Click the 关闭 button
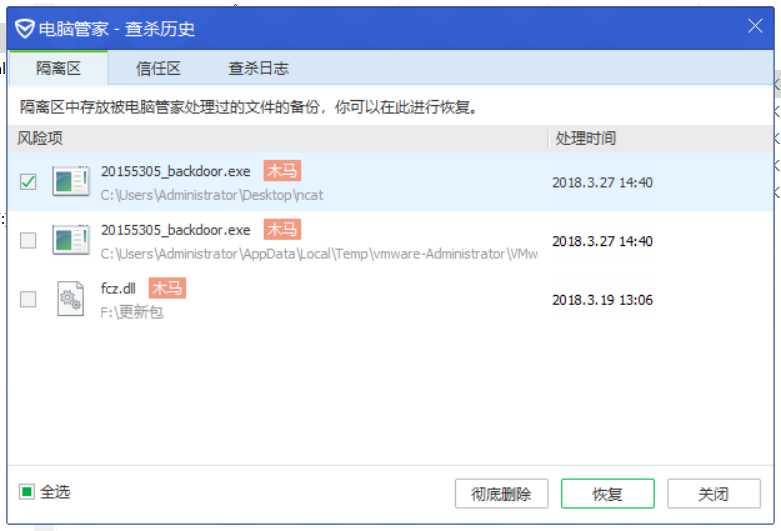This screenshot has height=531, width=781. pos(714,494)
